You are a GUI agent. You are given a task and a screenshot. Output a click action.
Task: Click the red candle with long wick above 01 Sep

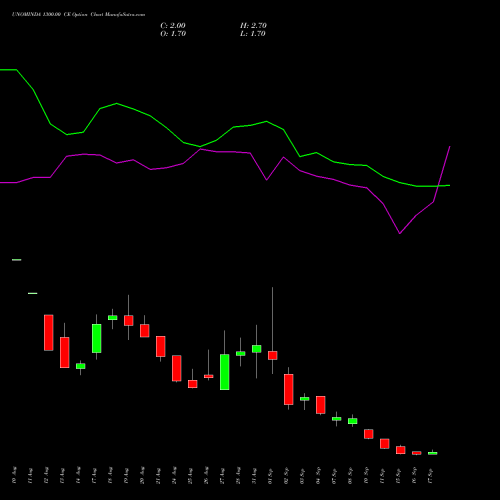(273, 355)
